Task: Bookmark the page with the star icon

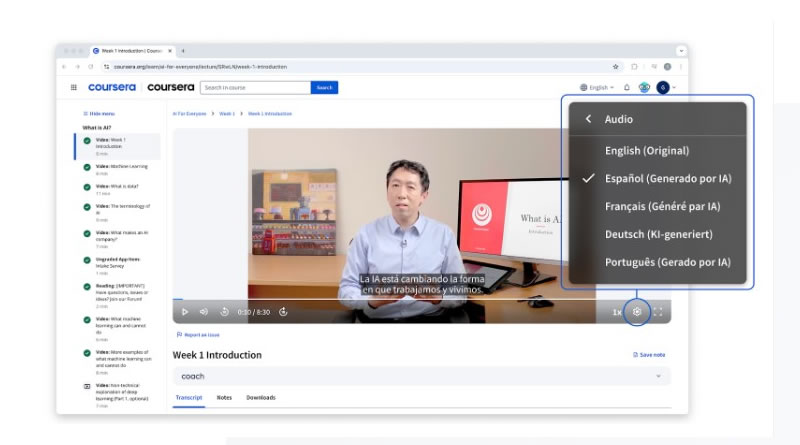Action: [615, 67]
